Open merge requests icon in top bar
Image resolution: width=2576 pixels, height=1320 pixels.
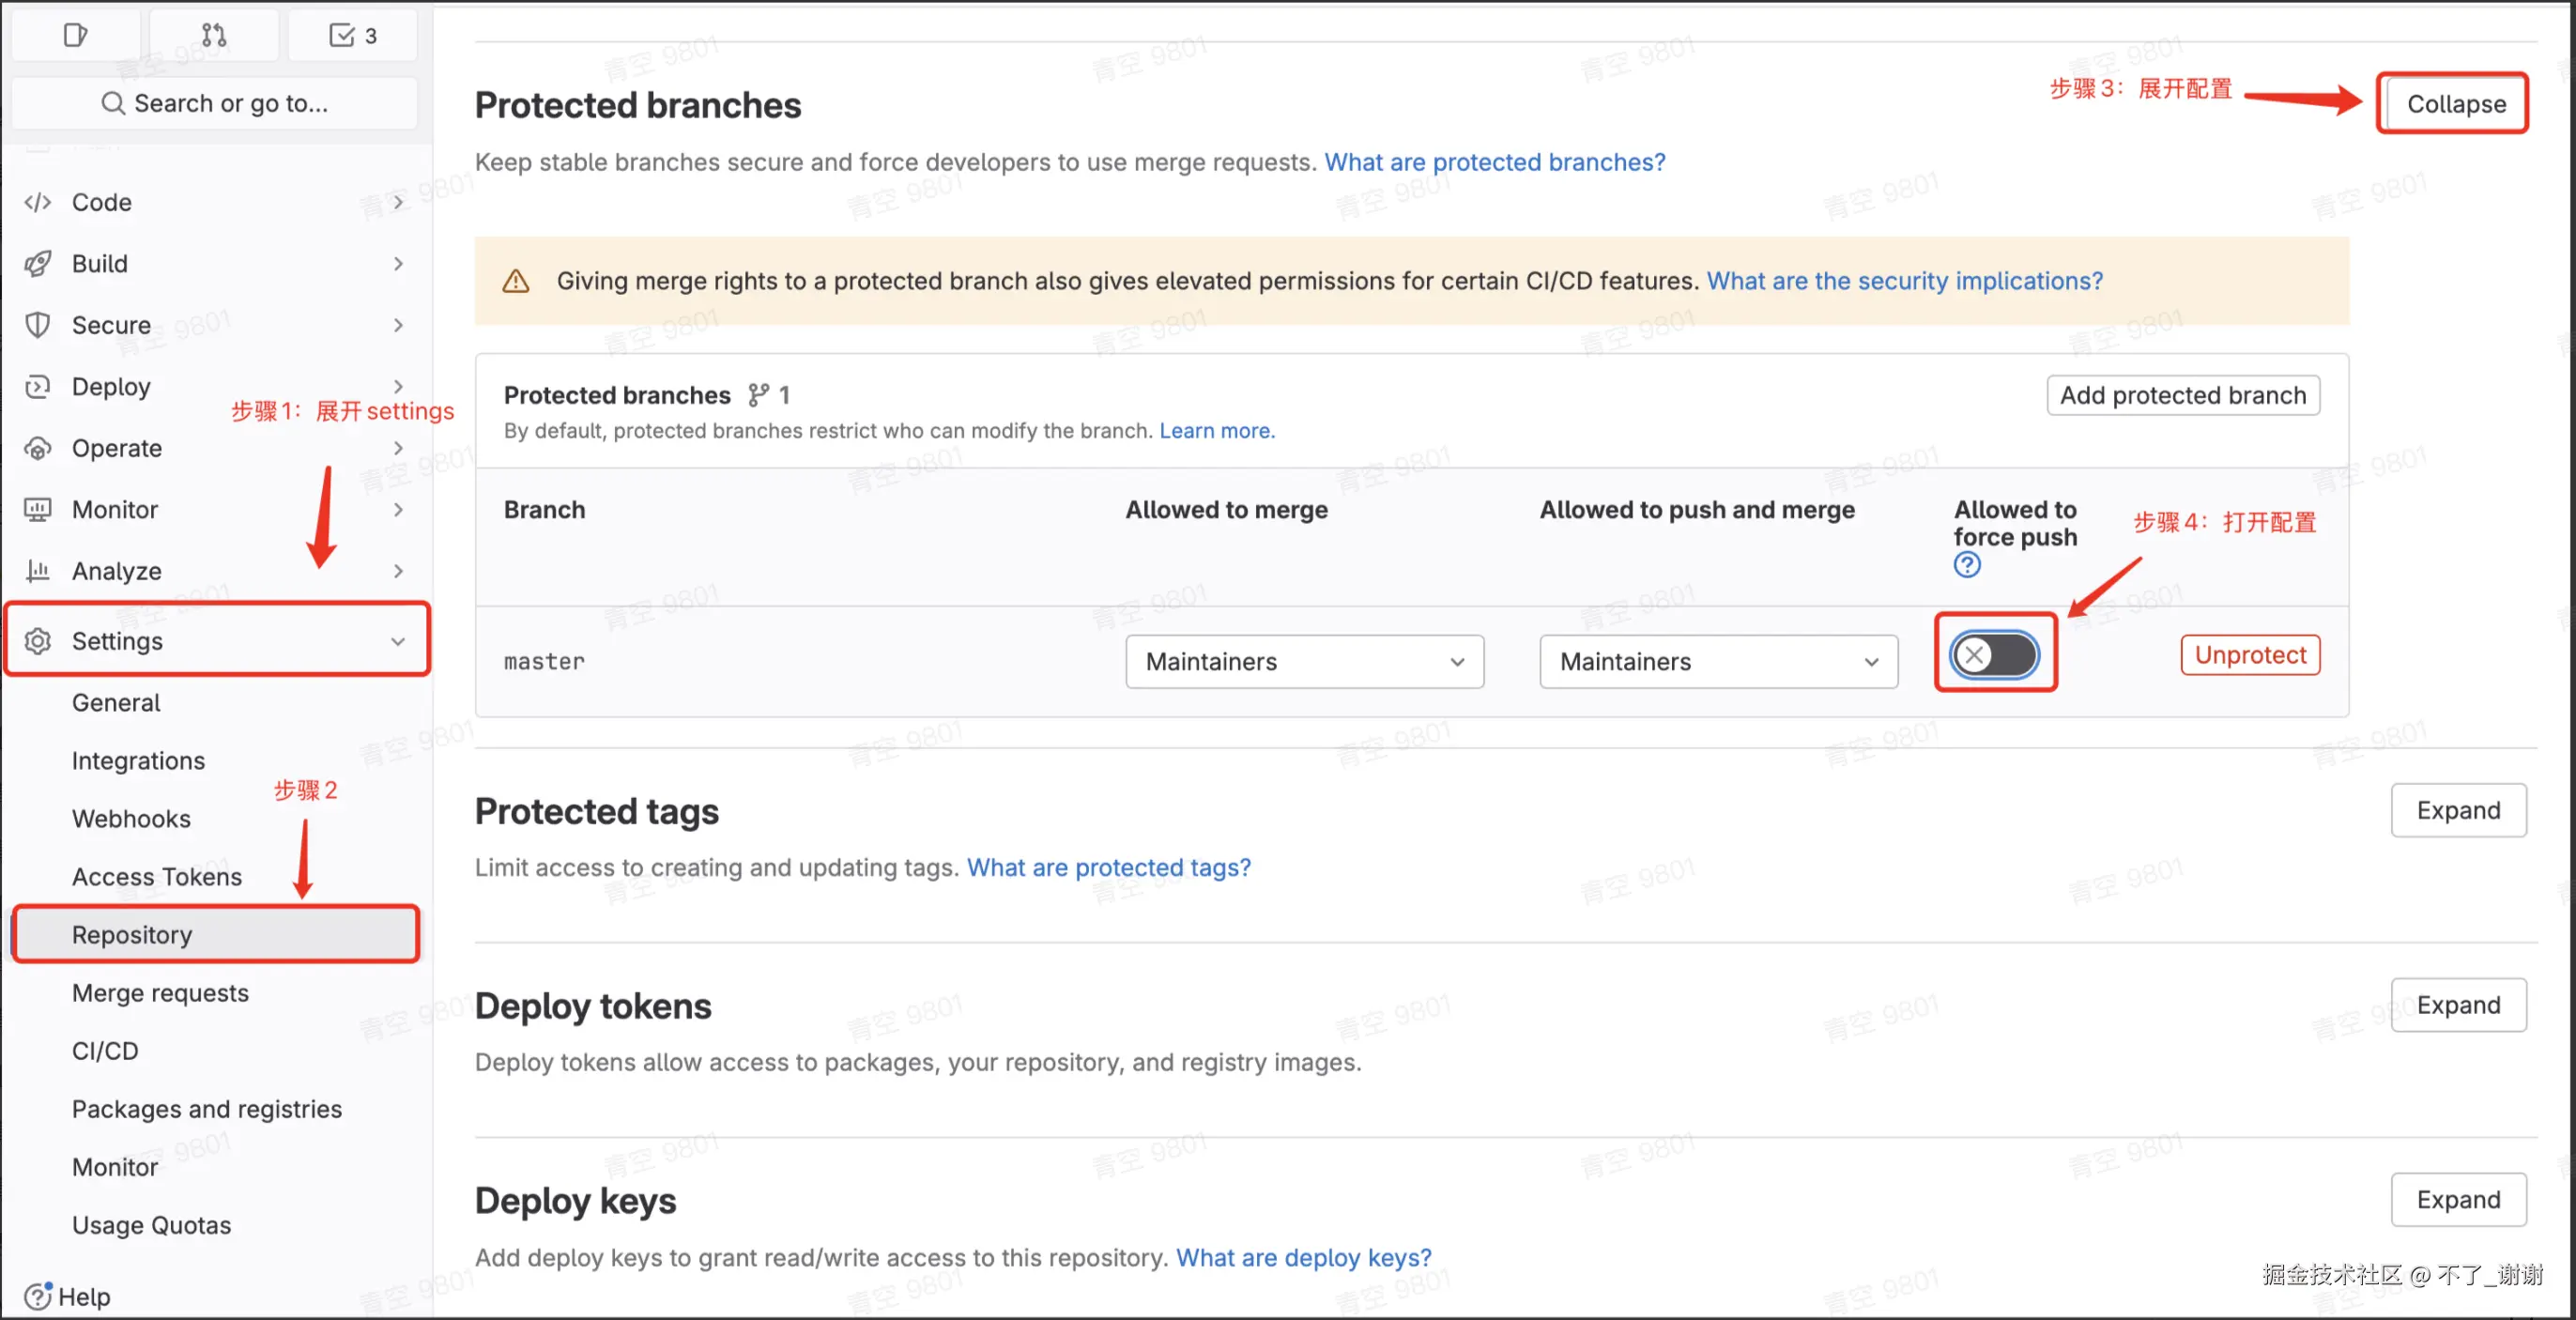[x=214, y=35]
